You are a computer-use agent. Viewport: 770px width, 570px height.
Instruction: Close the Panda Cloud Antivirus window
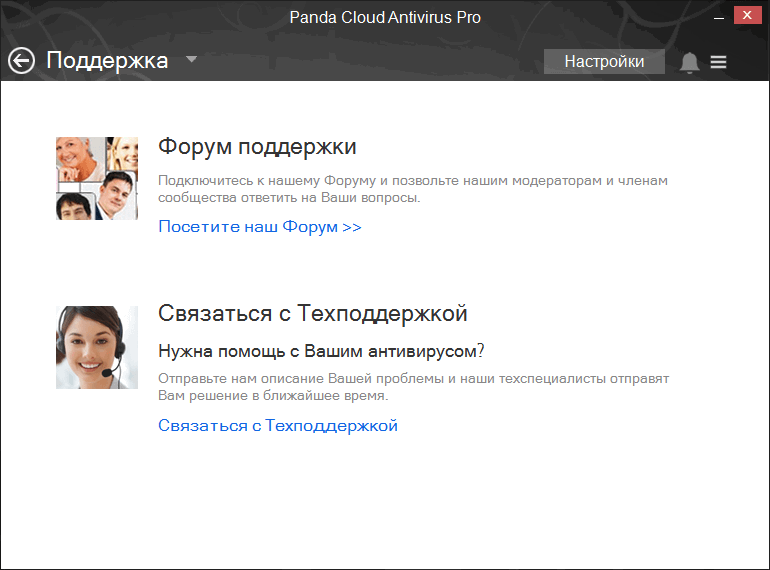click(x=747, y=15)
